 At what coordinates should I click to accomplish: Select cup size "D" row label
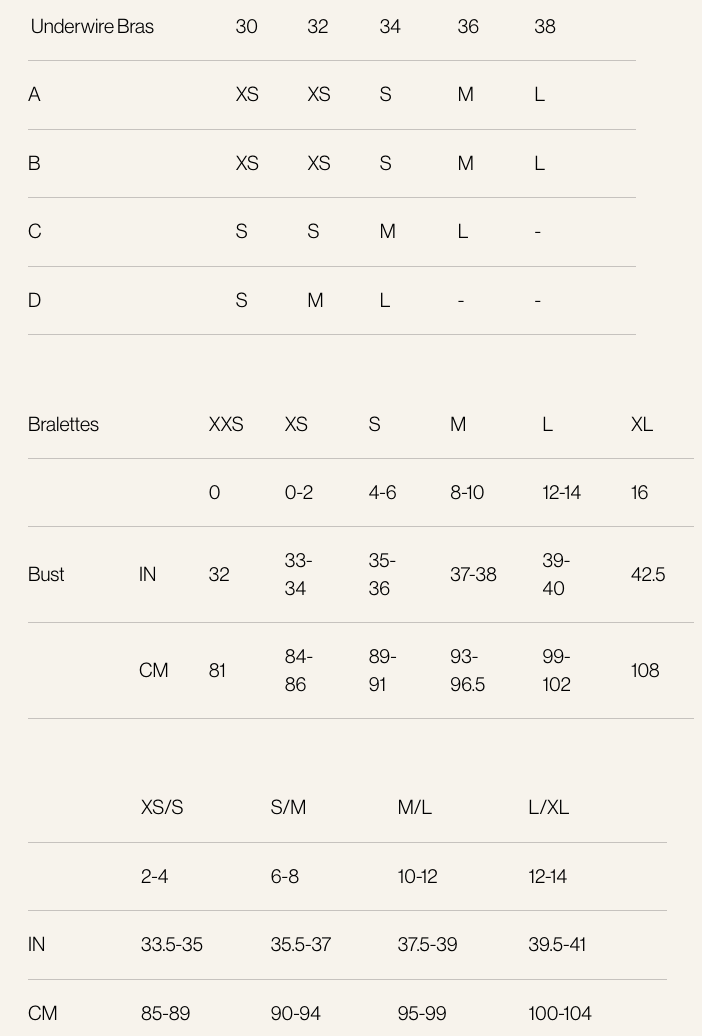point(35,300)
